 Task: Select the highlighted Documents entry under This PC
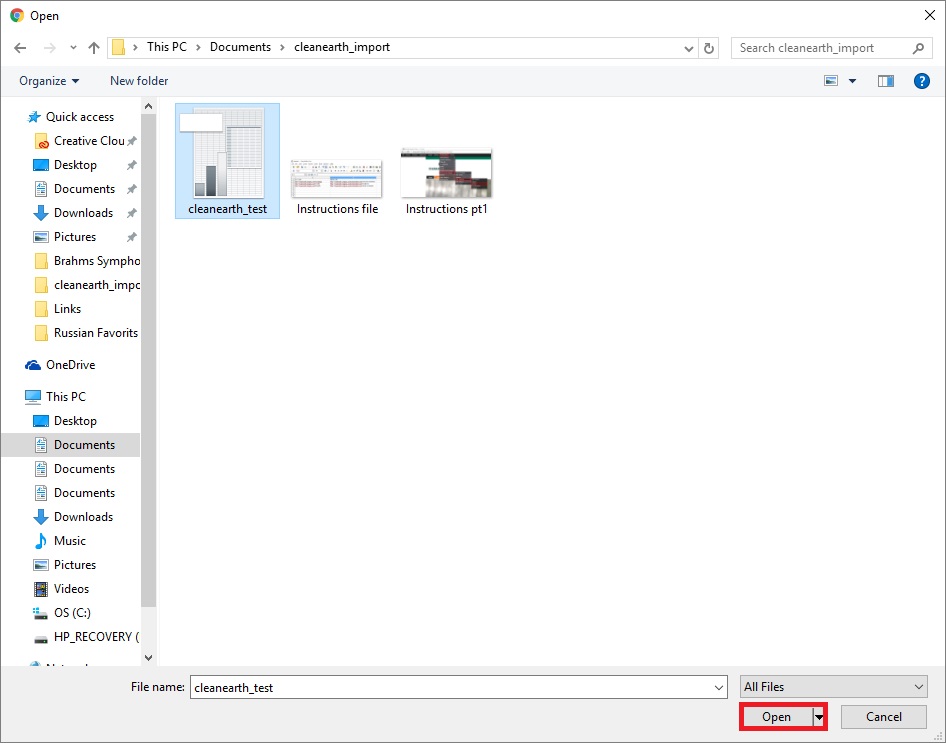pyautogui.click(x=71, y=445)
